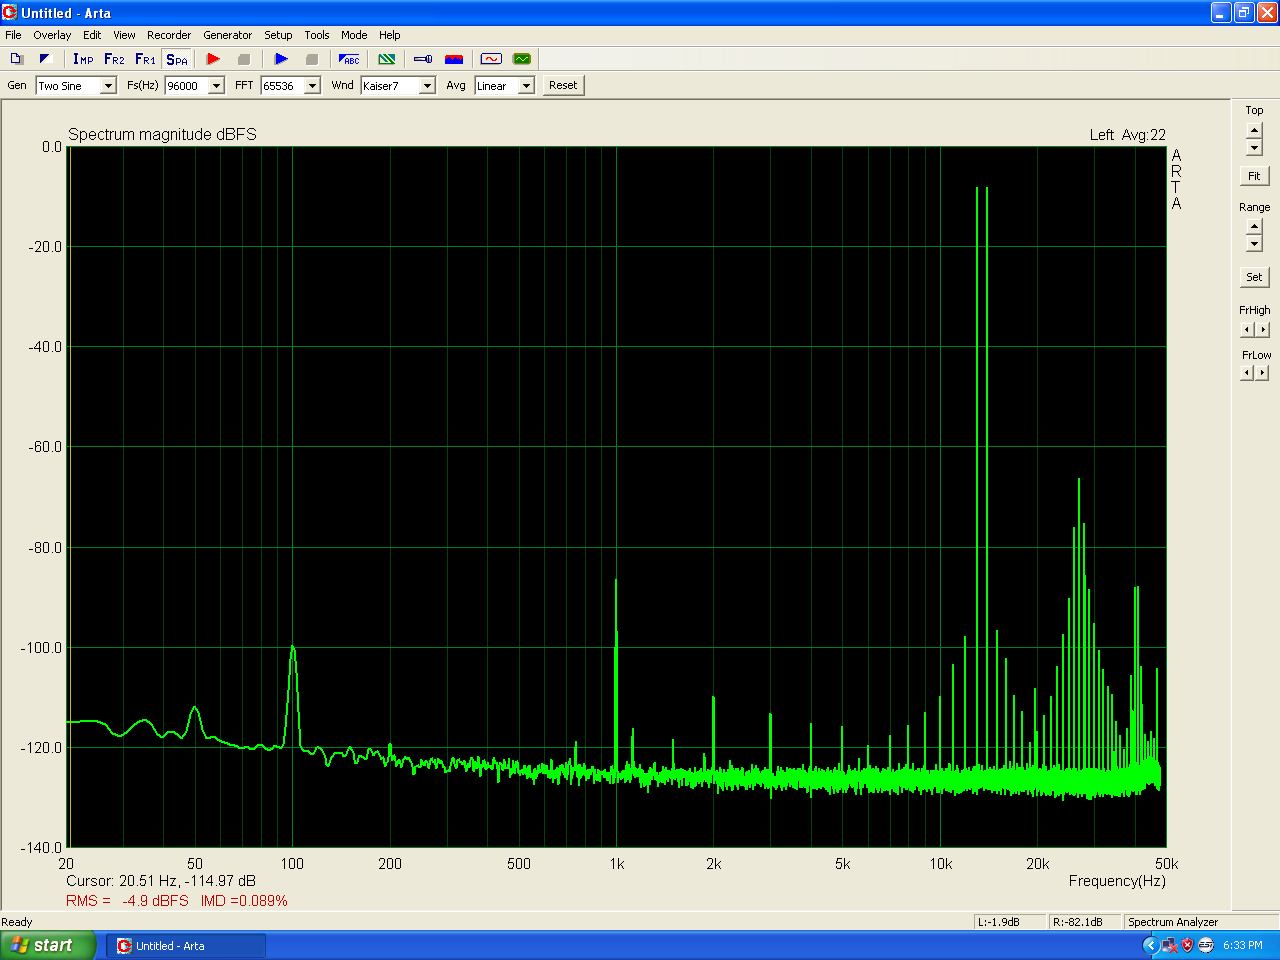Open the View menu
This screenshot has width=1280, height=960.
point(124,35)
